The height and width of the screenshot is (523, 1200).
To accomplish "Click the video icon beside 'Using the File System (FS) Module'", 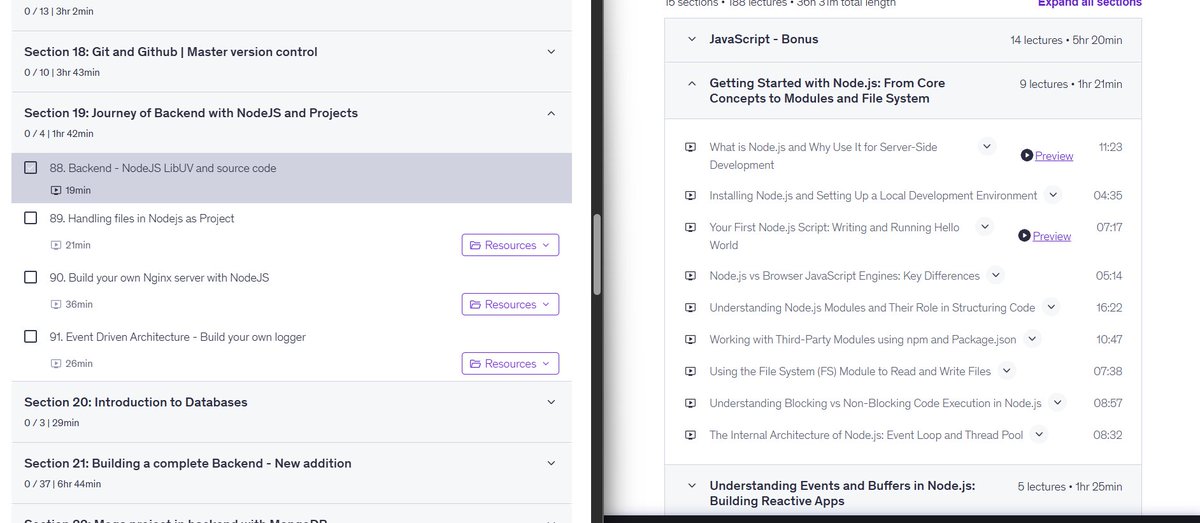I will [690, 371].
